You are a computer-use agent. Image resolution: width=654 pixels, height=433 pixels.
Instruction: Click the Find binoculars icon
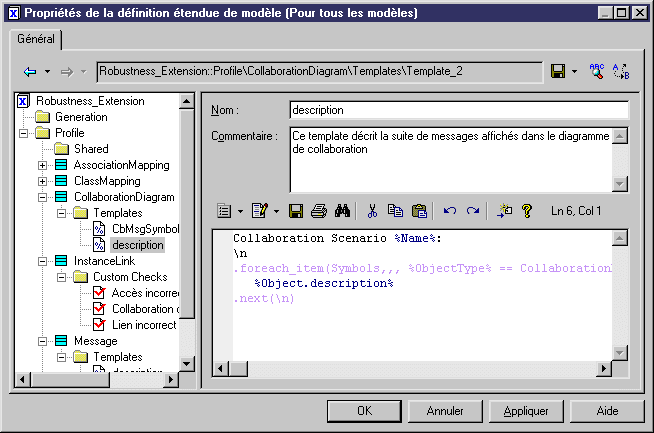click(x=340, y=211)
